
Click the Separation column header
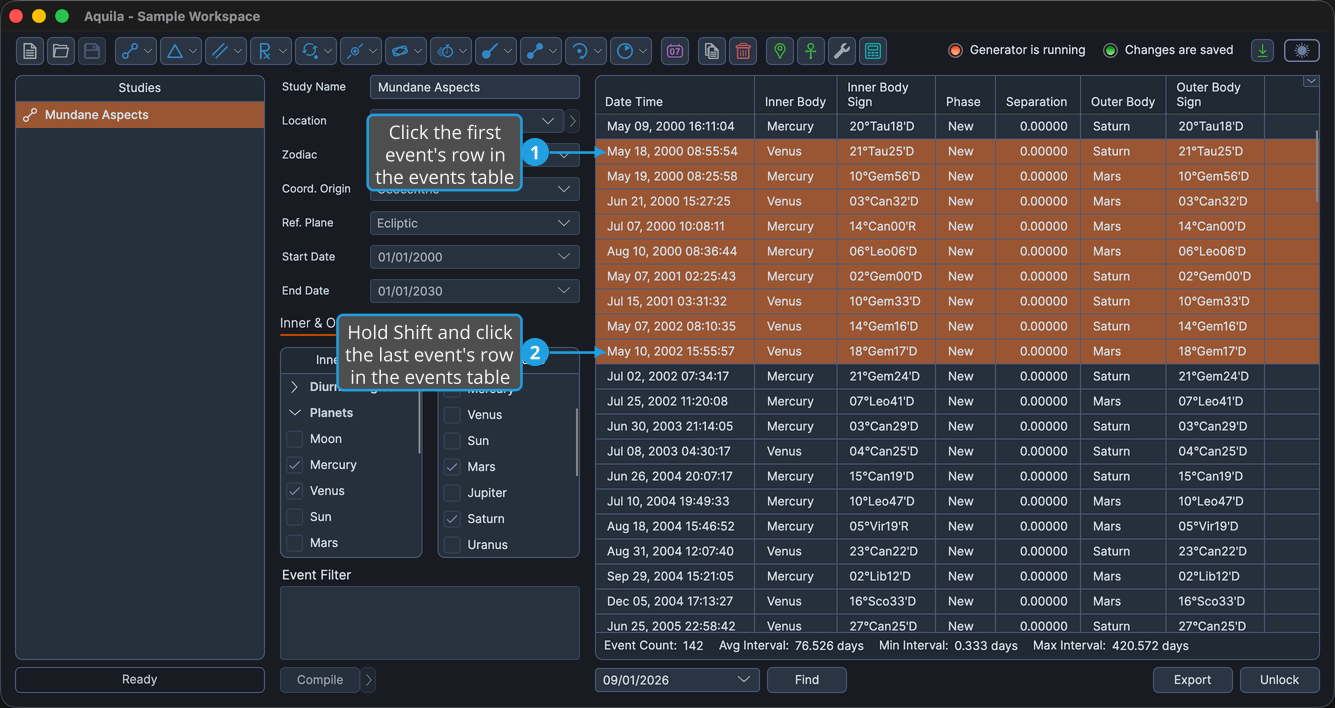pos(1036,95)
